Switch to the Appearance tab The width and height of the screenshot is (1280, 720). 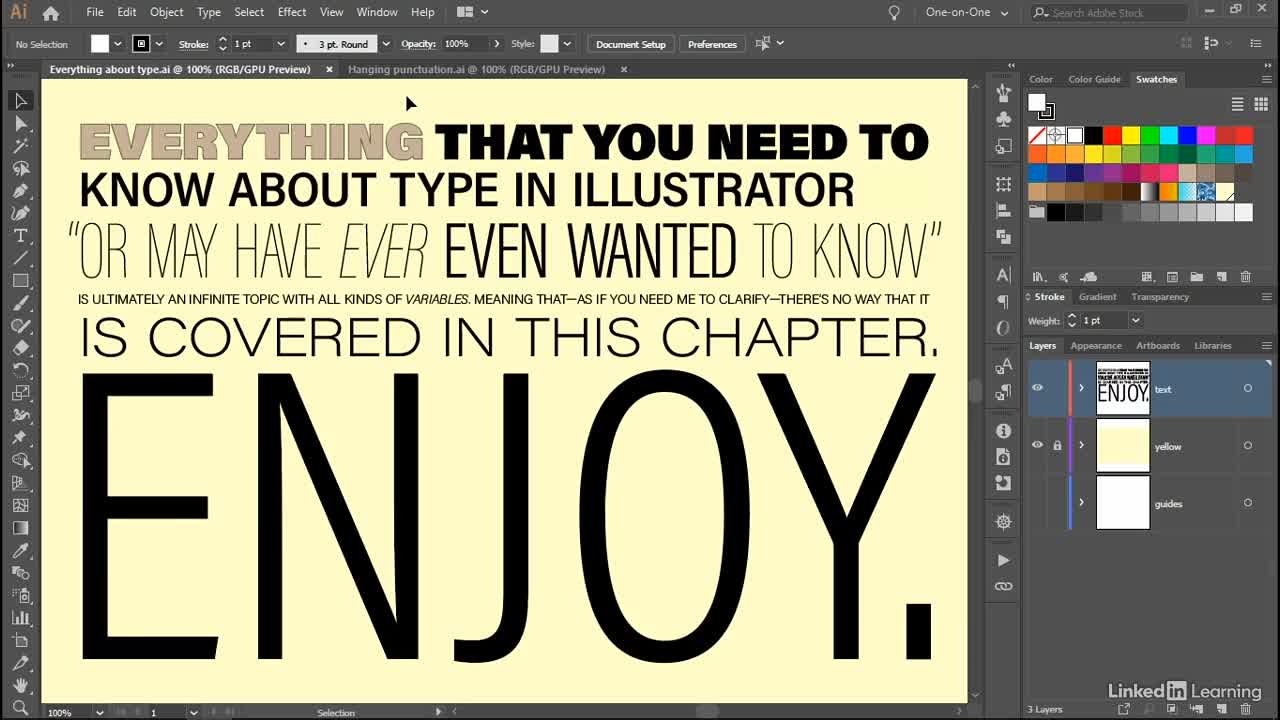[1096, 346]
